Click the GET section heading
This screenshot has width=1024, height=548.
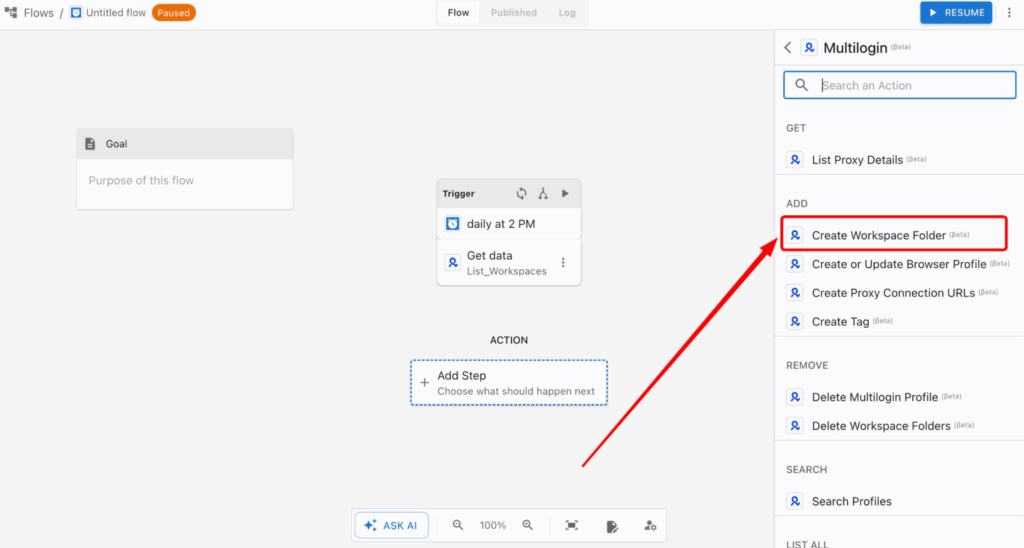click(x=795, y=128)
